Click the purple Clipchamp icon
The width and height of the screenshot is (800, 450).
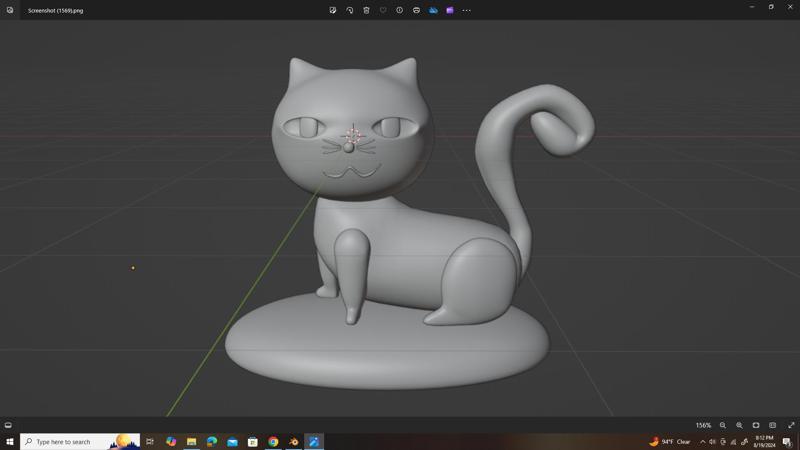[450, 10]
